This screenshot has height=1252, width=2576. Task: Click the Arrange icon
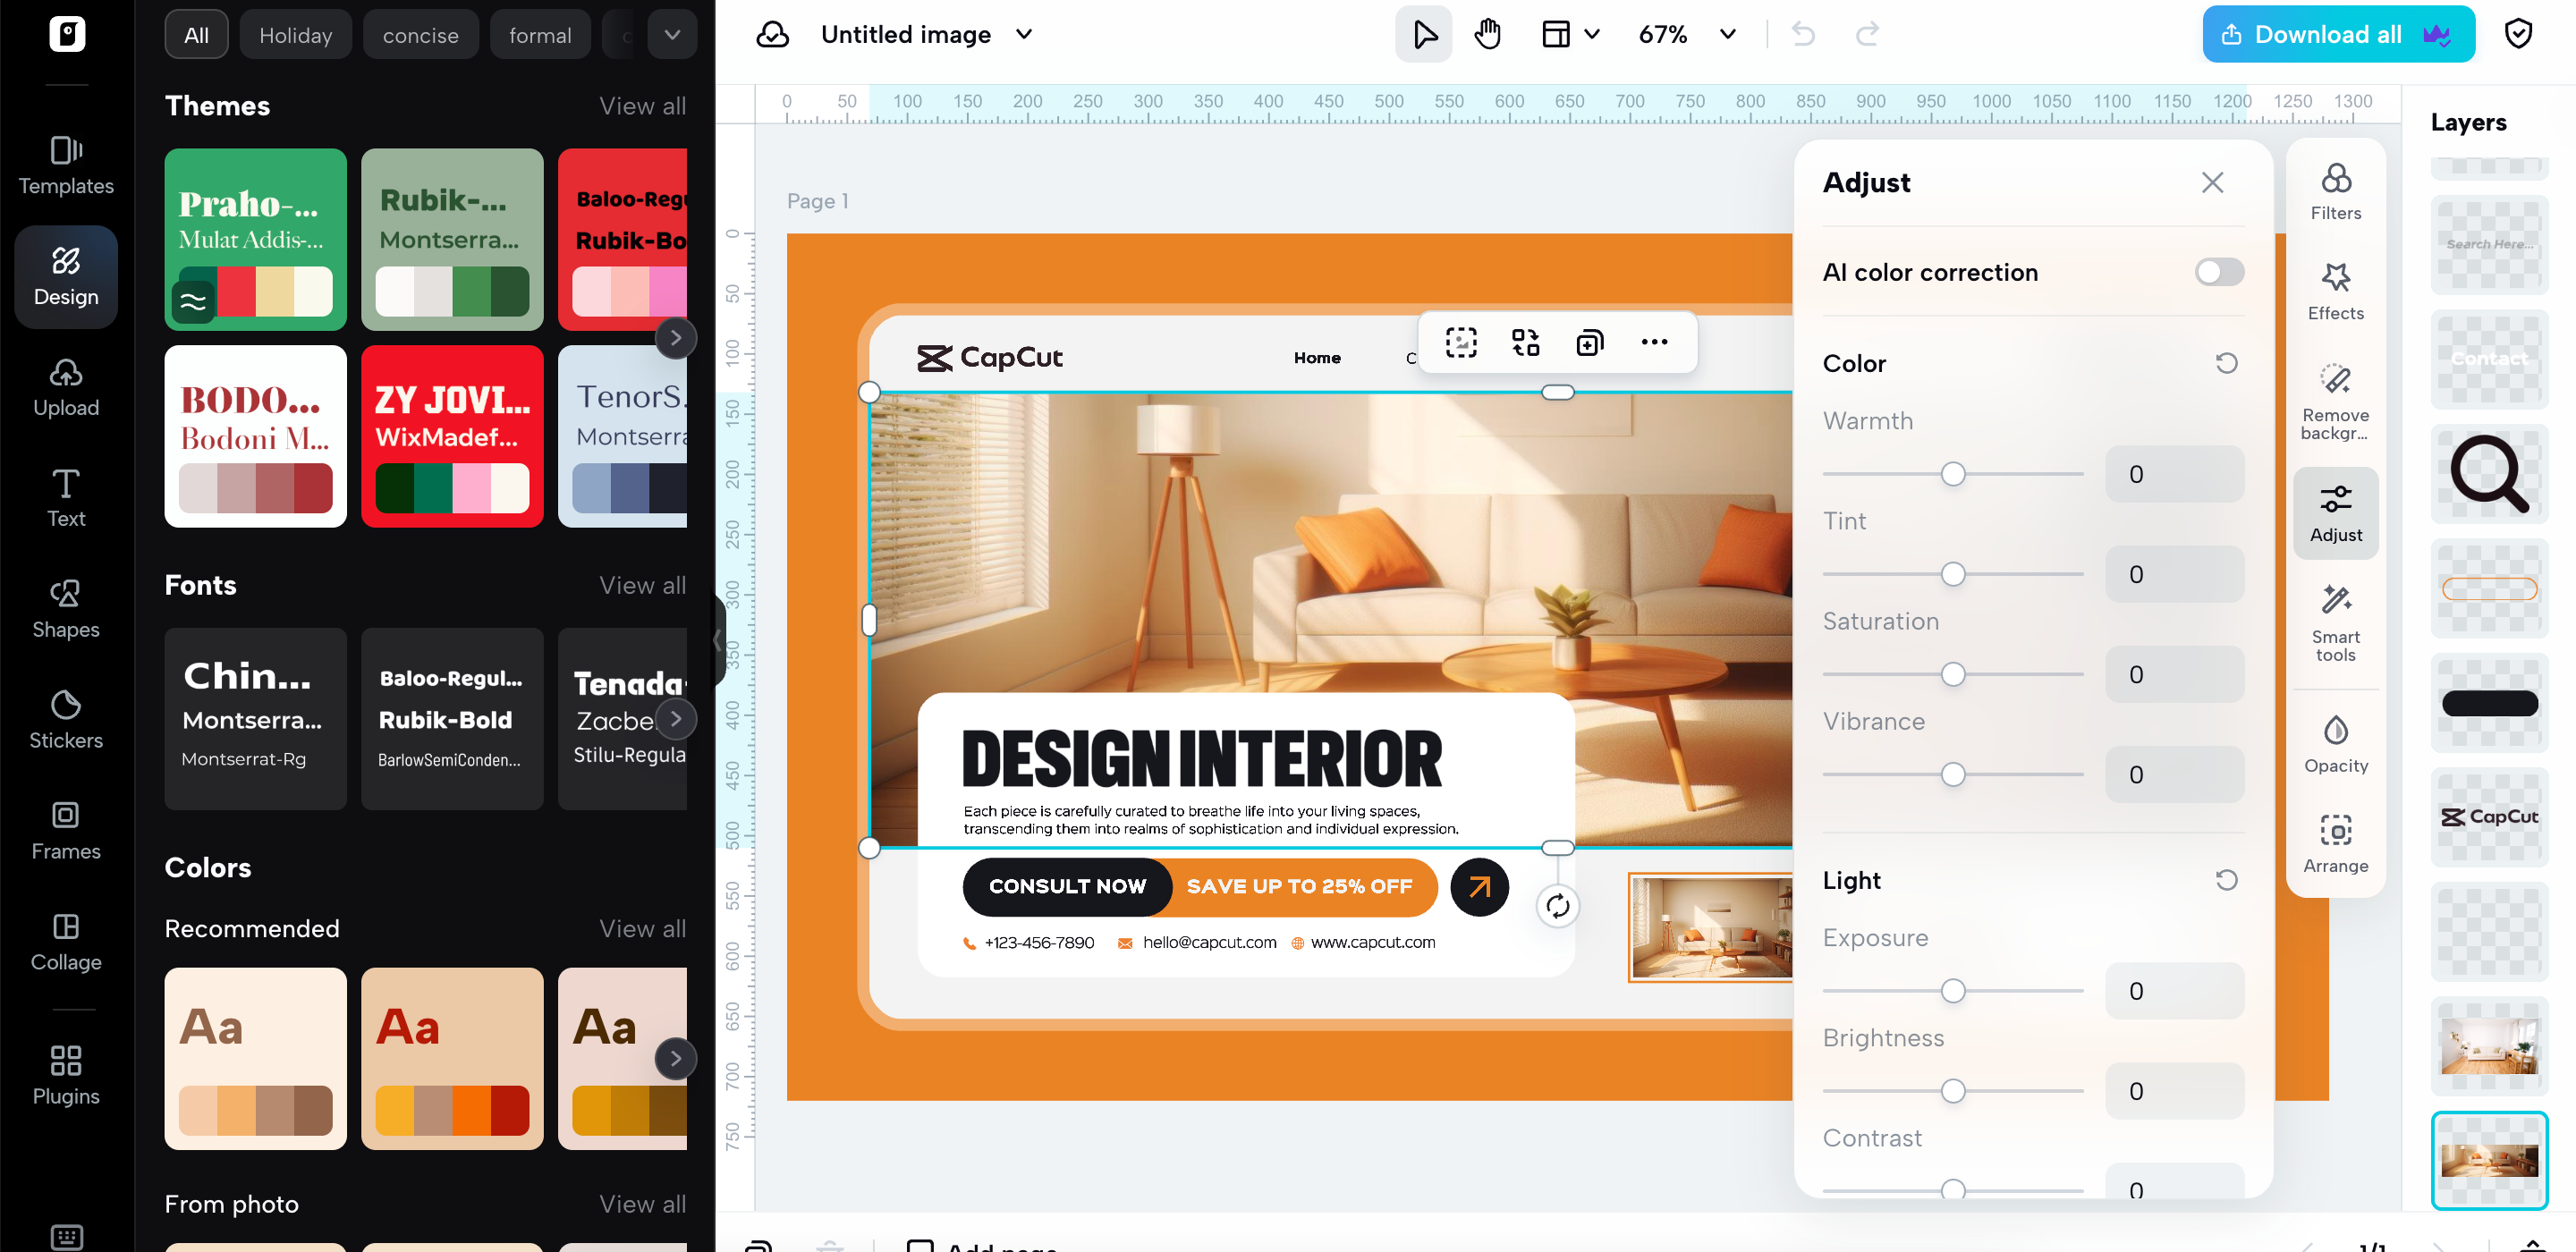(x=2335, y=844)
